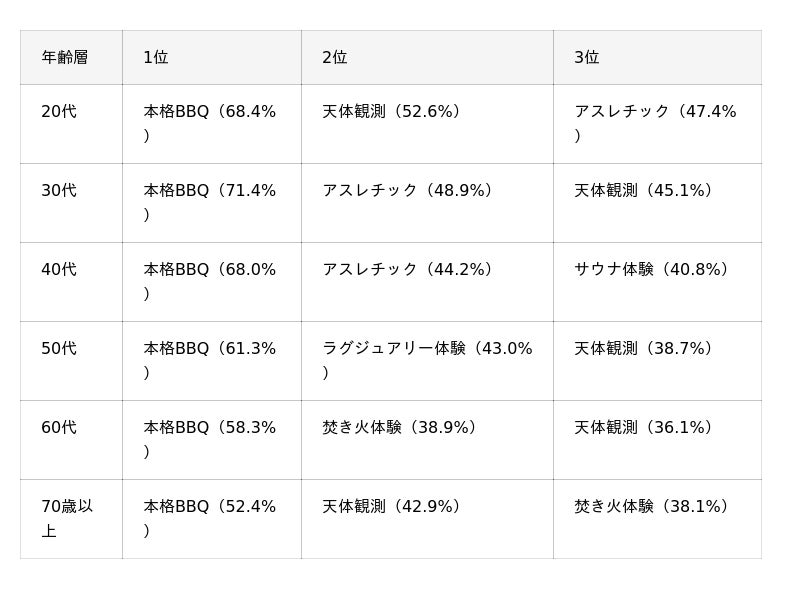Screen dimensions: 800x589
Task: Click the 天体観測（42.9%）cell
Action: point(395,507)
